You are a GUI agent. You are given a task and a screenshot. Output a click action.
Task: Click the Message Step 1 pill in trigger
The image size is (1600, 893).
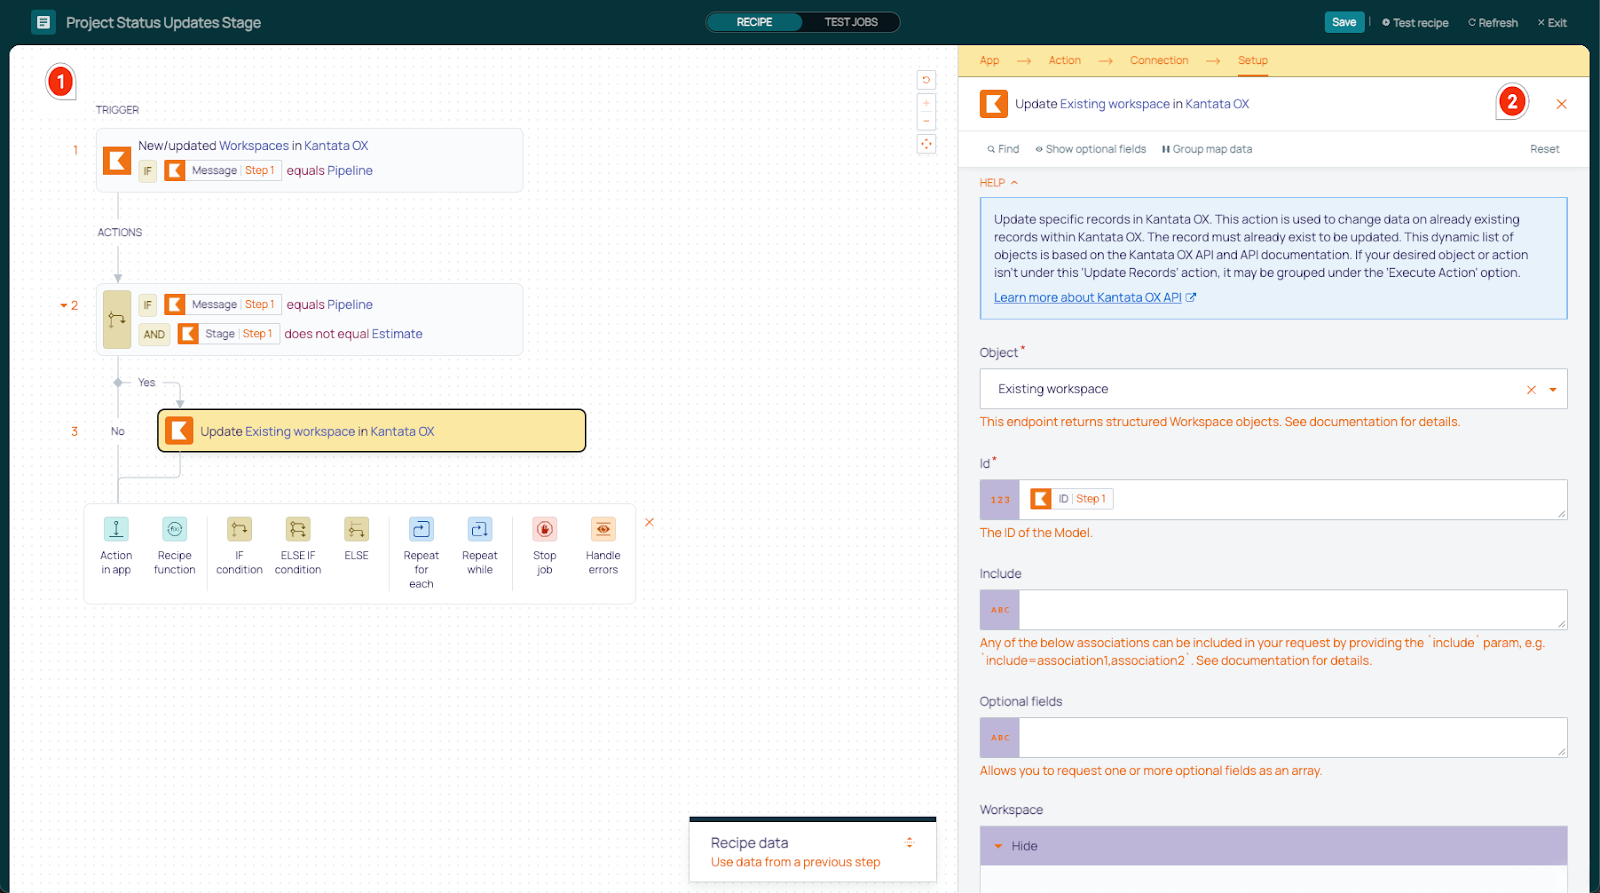(x=222, y=171)
